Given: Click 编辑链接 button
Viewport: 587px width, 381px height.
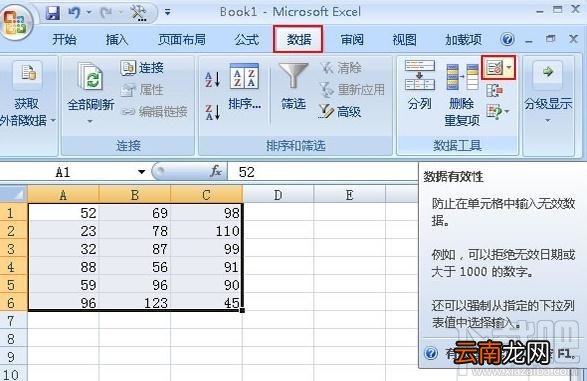Looking at the screenshot, I should click(154, 112).
